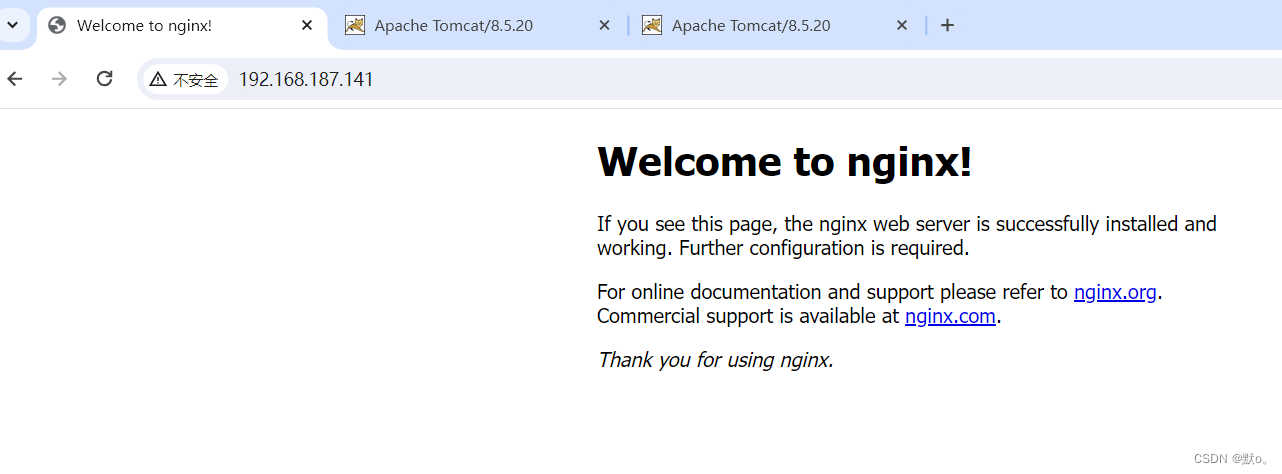The height and width of the screenshot is (474, 1282).
Task: Close the first Apache Tomcat/8.5.20 tab
Action: [604, 25]
